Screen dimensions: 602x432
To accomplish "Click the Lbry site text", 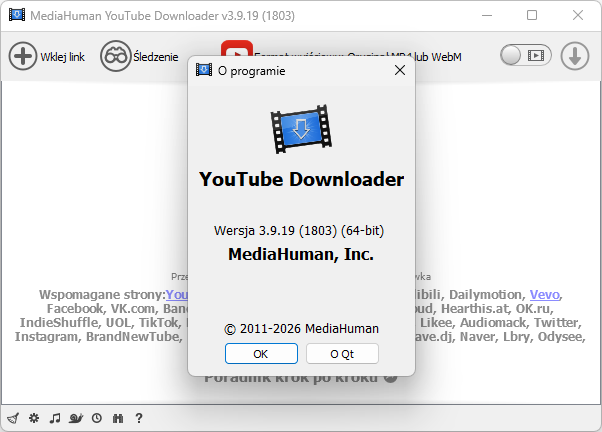I will click(517, 337).
